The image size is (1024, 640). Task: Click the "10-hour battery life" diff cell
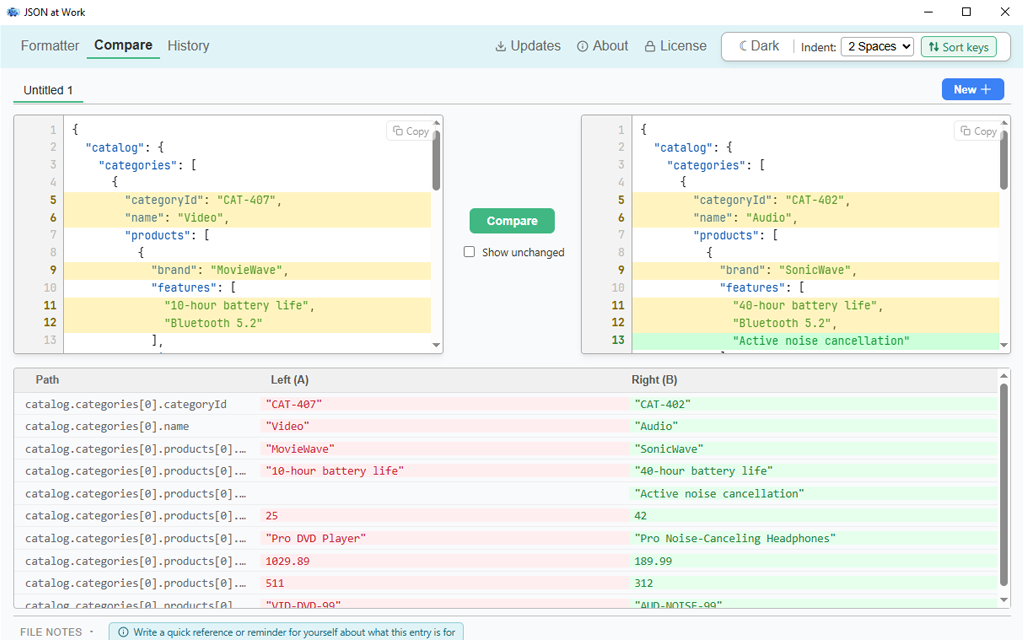pyautogui.click(x=444, y=471)
